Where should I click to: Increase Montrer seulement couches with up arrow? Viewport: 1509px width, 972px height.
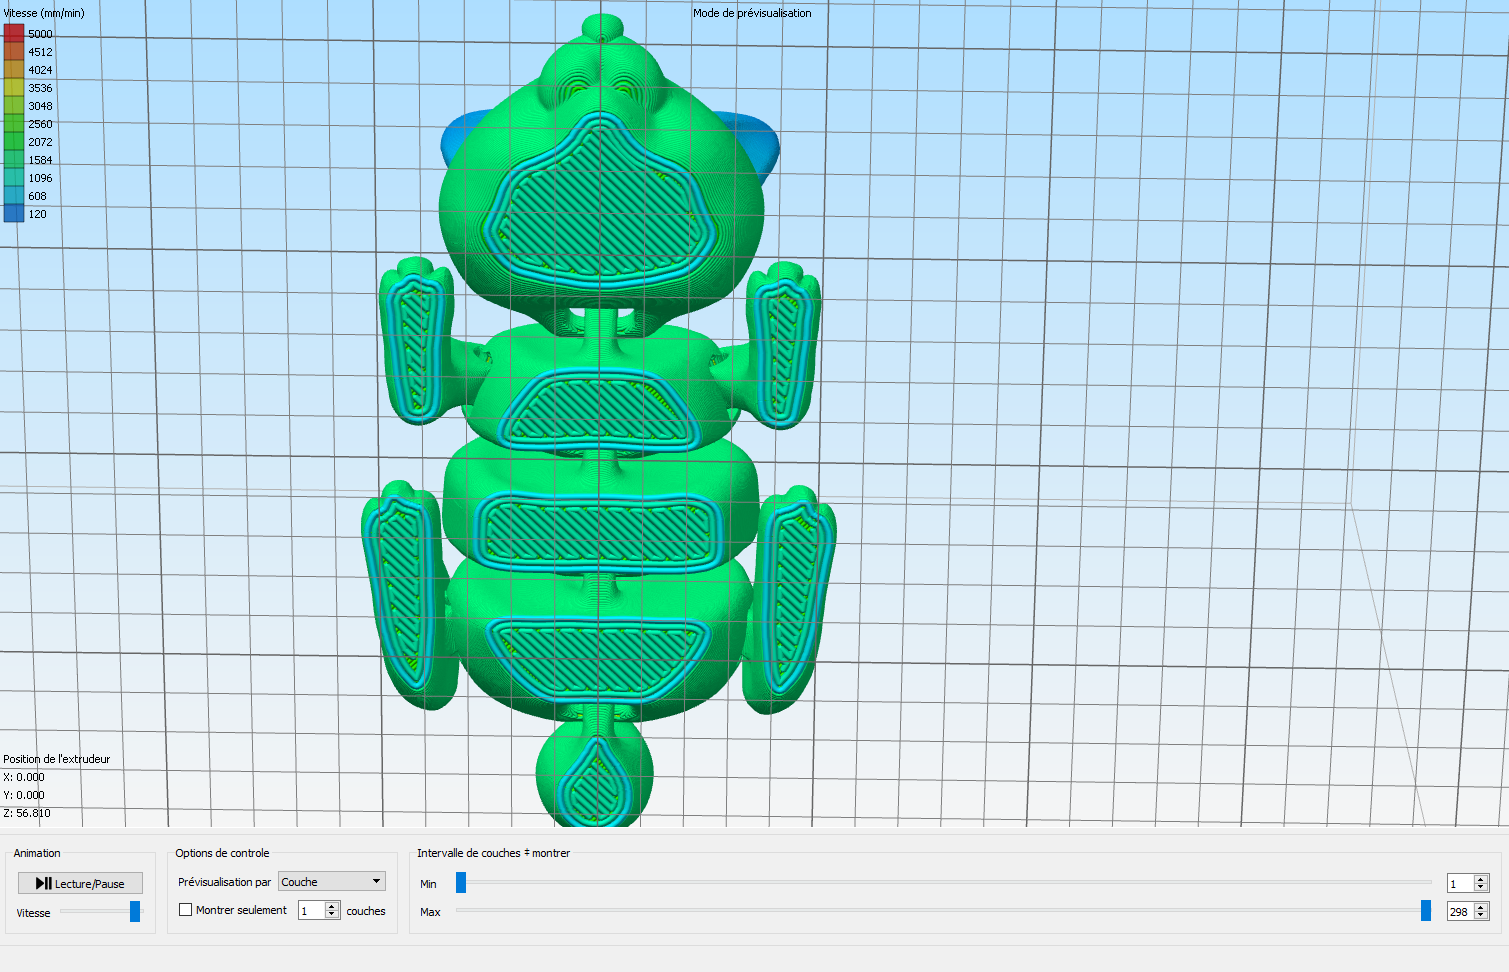click(x=332, y=906)
